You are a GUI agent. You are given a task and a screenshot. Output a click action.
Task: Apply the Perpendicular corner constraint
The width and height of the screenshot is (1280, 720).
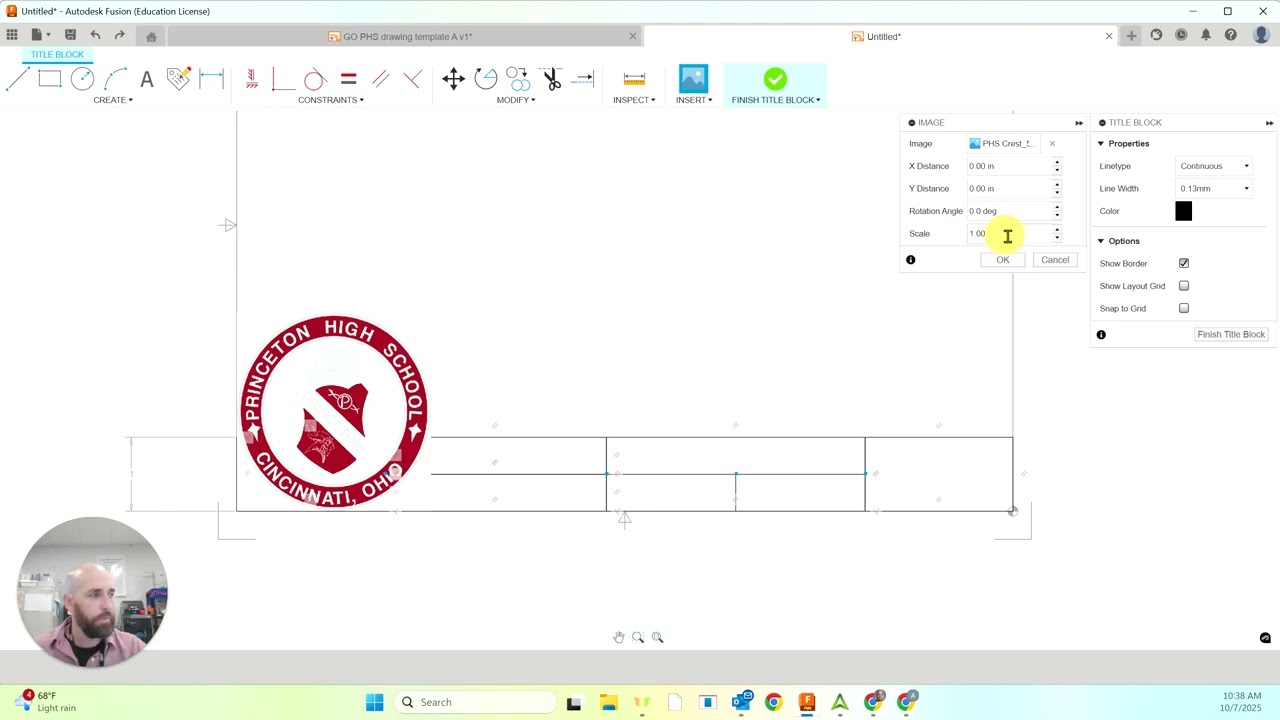(282, 79)
